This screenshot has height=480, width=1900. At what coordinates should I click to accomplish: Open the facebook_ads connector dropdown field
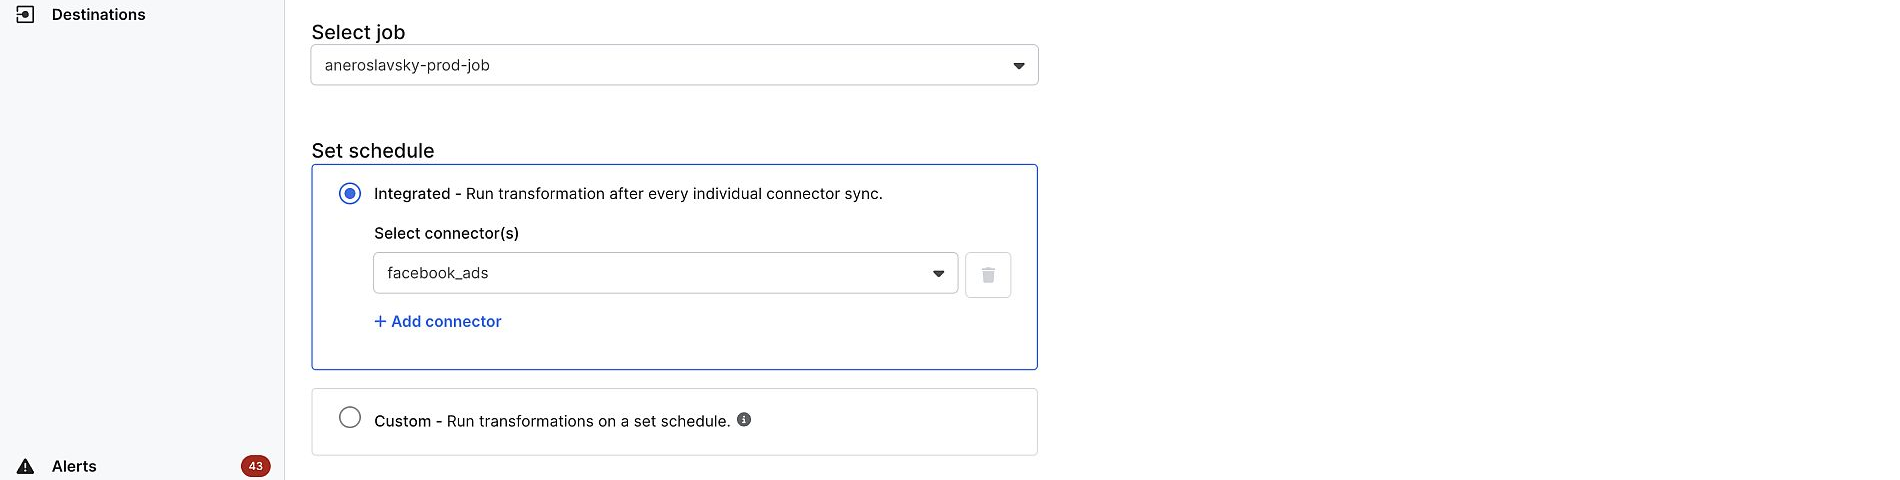[x=650, y=273]
